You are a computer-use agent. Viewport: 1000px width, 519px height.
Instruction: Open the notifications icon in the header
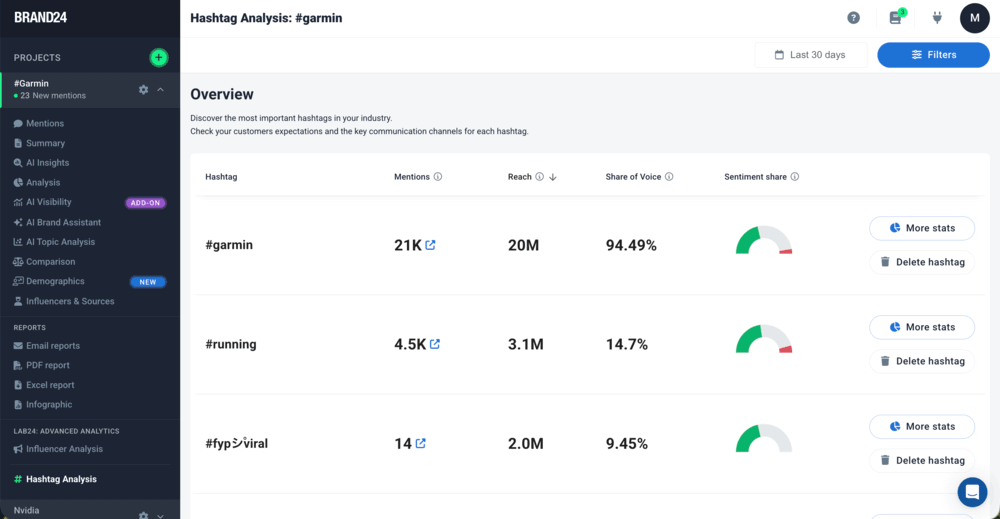(895, 18)
